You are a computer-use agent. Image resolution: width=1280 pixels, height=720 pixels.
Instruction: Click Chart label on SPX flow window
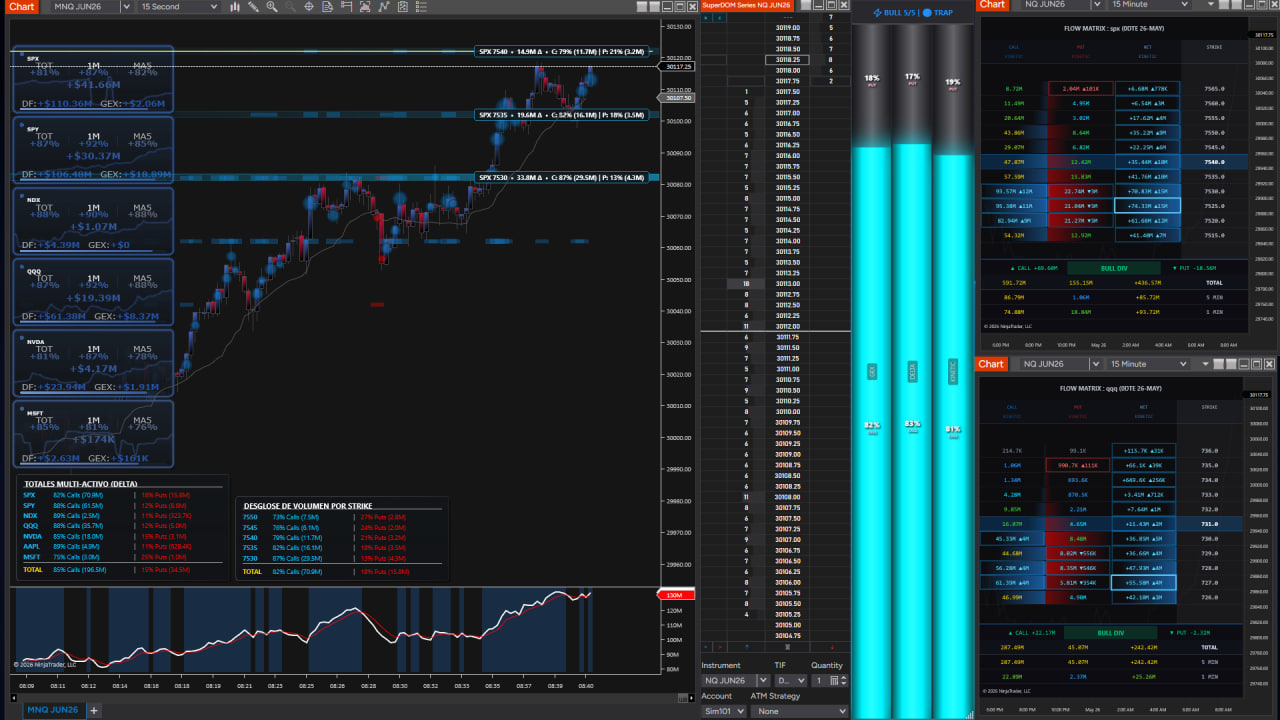click(x=992, y=5)
